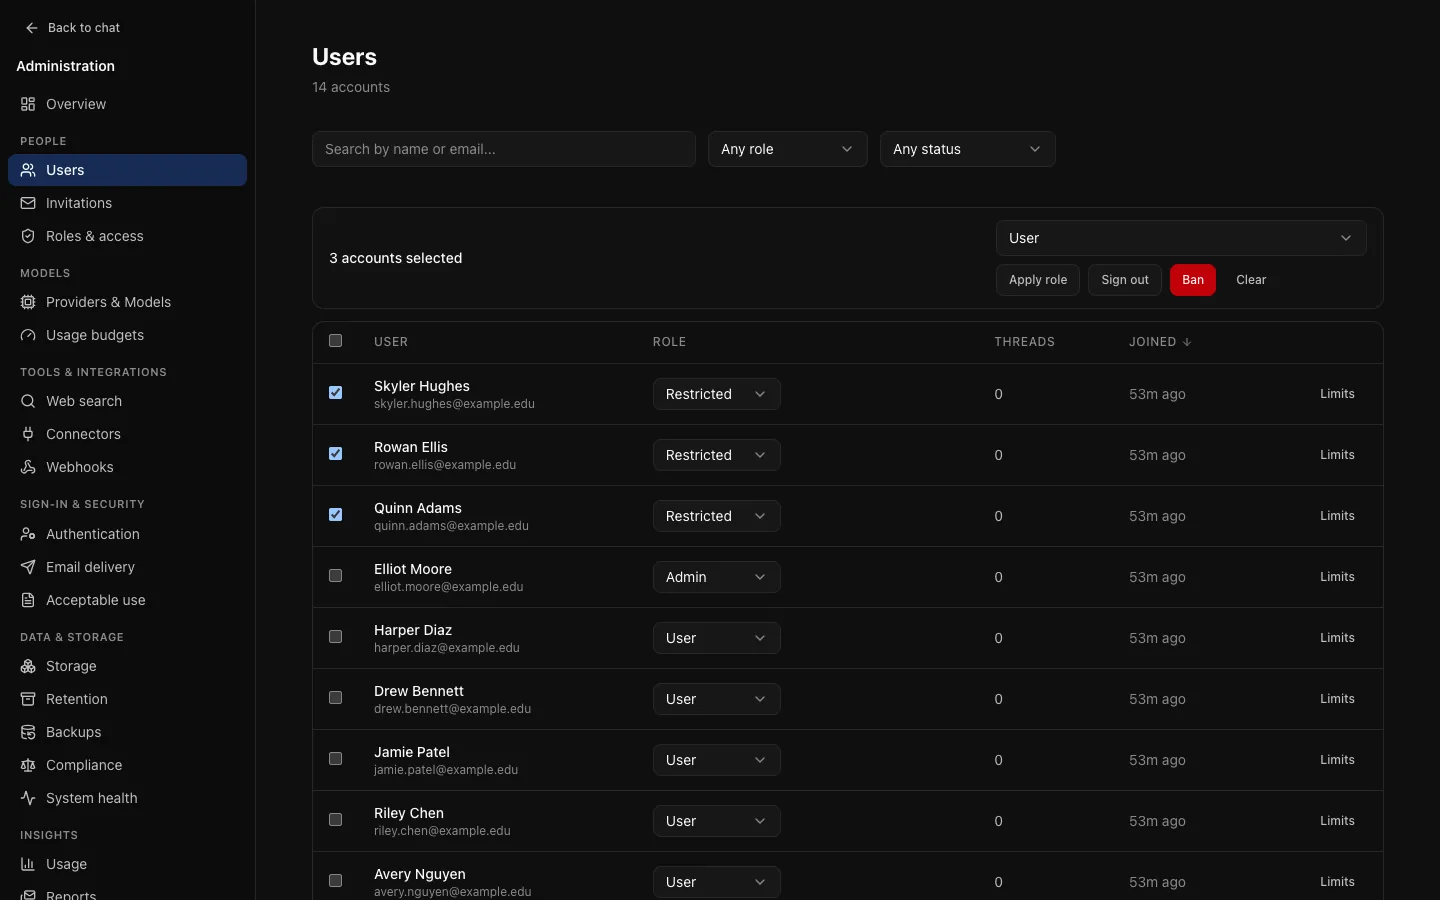Open Limits for Jamie Patel
This screenshot has width=1440, height=900.
(1337, 760)
